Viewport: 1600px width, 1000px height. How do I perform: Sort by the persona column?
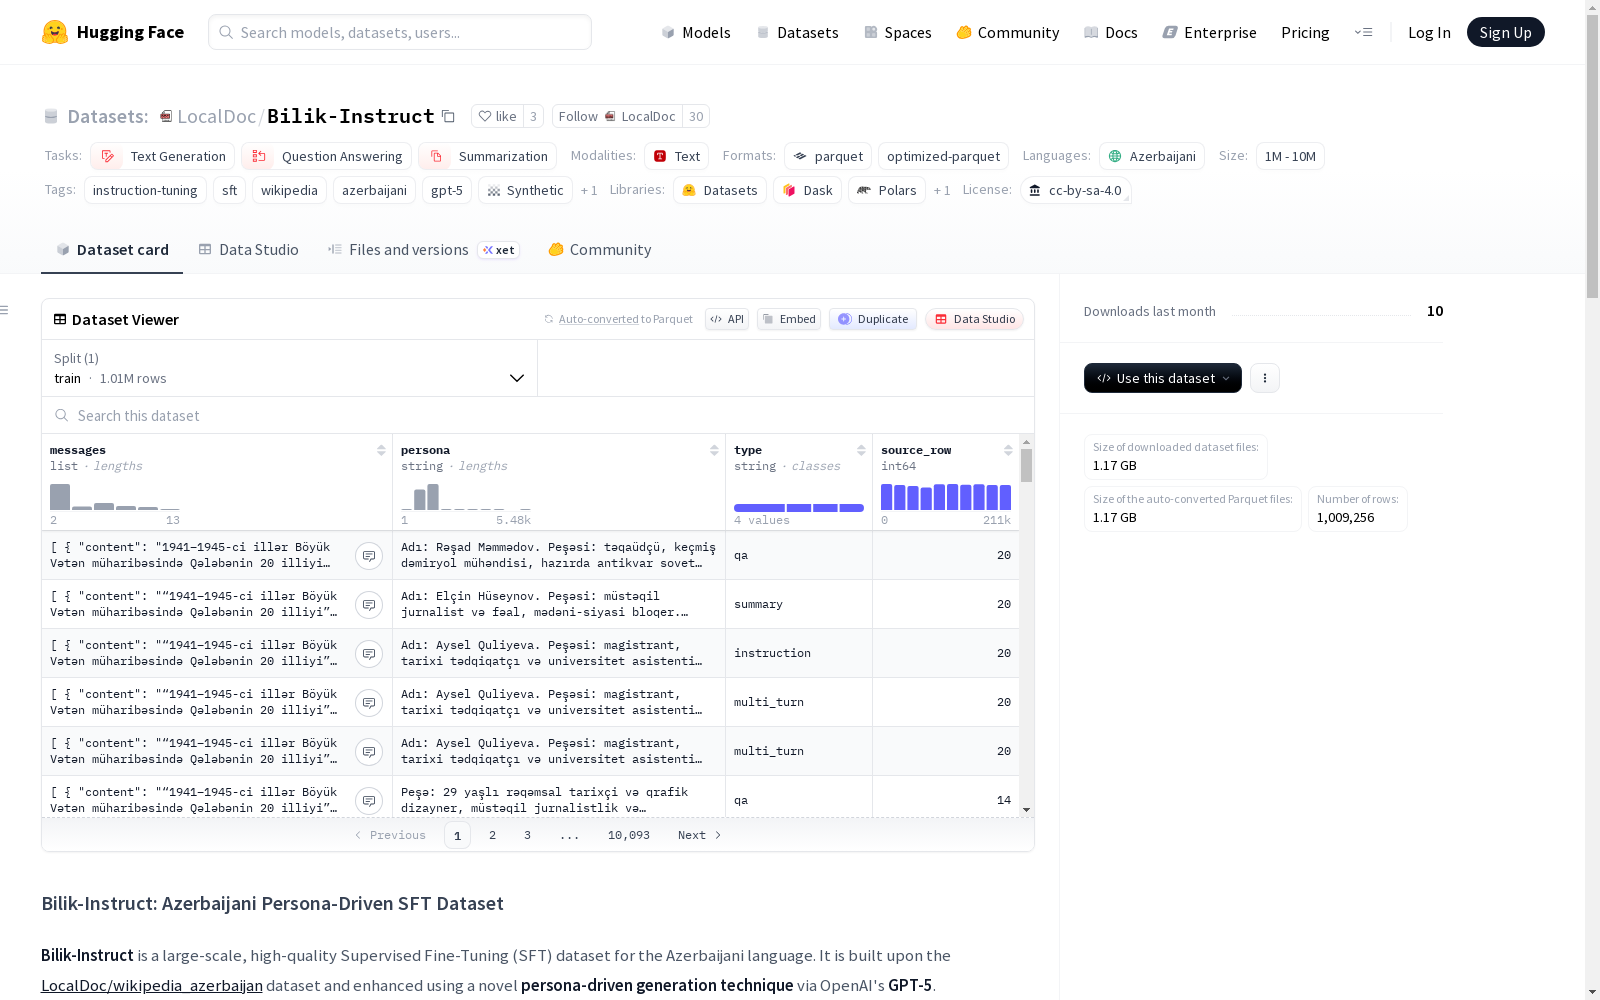point(714,450)
